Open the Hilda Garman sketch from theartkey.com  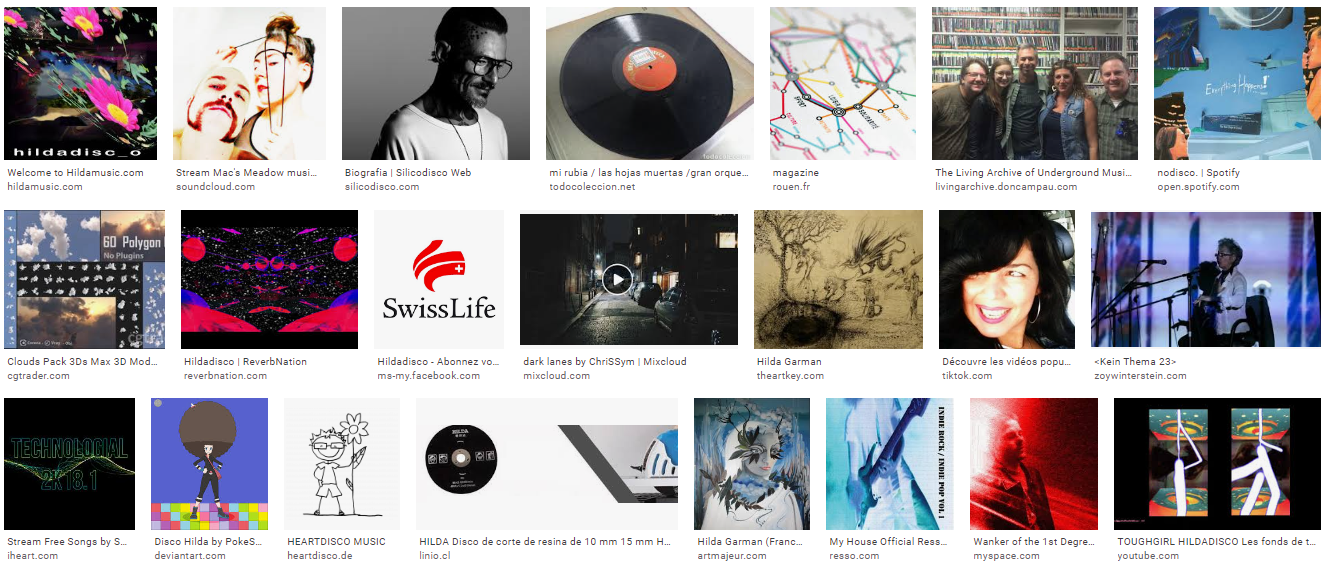(838, 279)
